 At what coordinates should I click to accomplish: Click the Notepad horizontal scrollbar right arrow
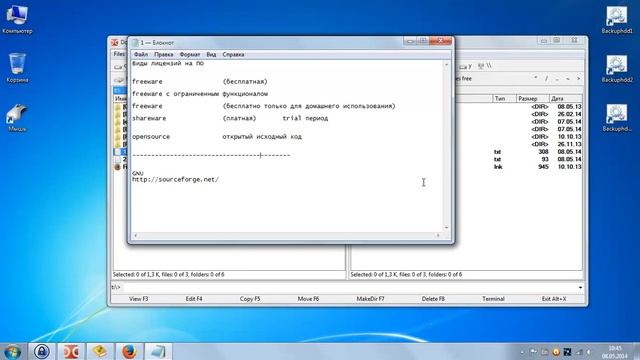(x=438, y=235)
